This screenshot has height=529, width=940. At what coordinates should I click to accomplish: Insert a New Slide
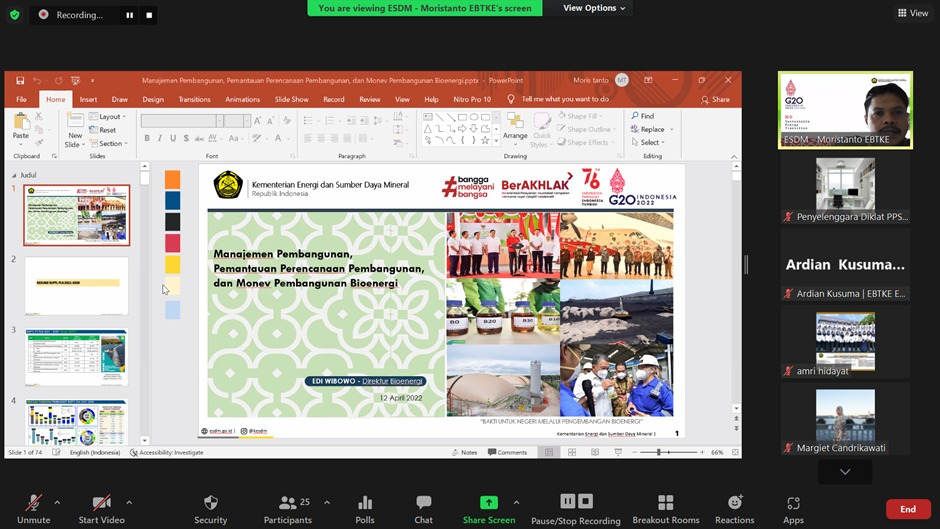[x=75, y=131]
